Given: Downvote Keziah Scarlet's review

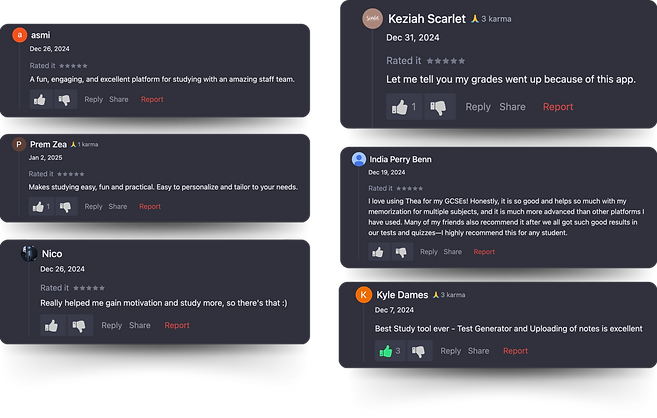Looking at the screenshot, I should (438, 107).
